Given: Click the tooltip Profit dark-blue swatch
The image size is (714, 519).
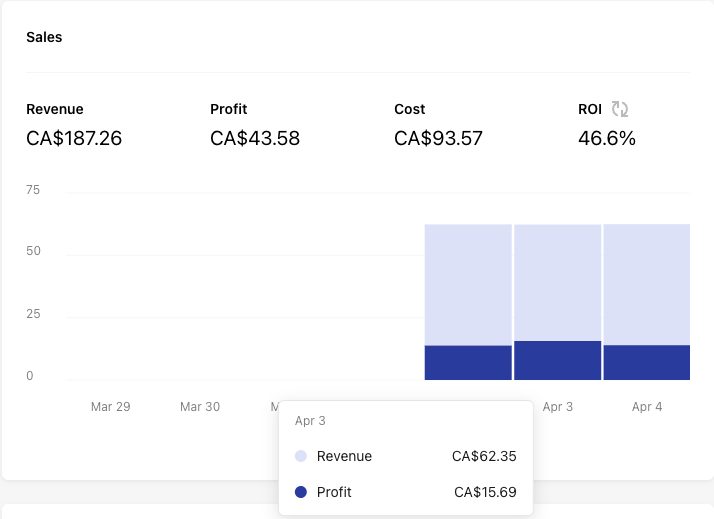Looking at the screenshot, I should [x=301, y=492].
